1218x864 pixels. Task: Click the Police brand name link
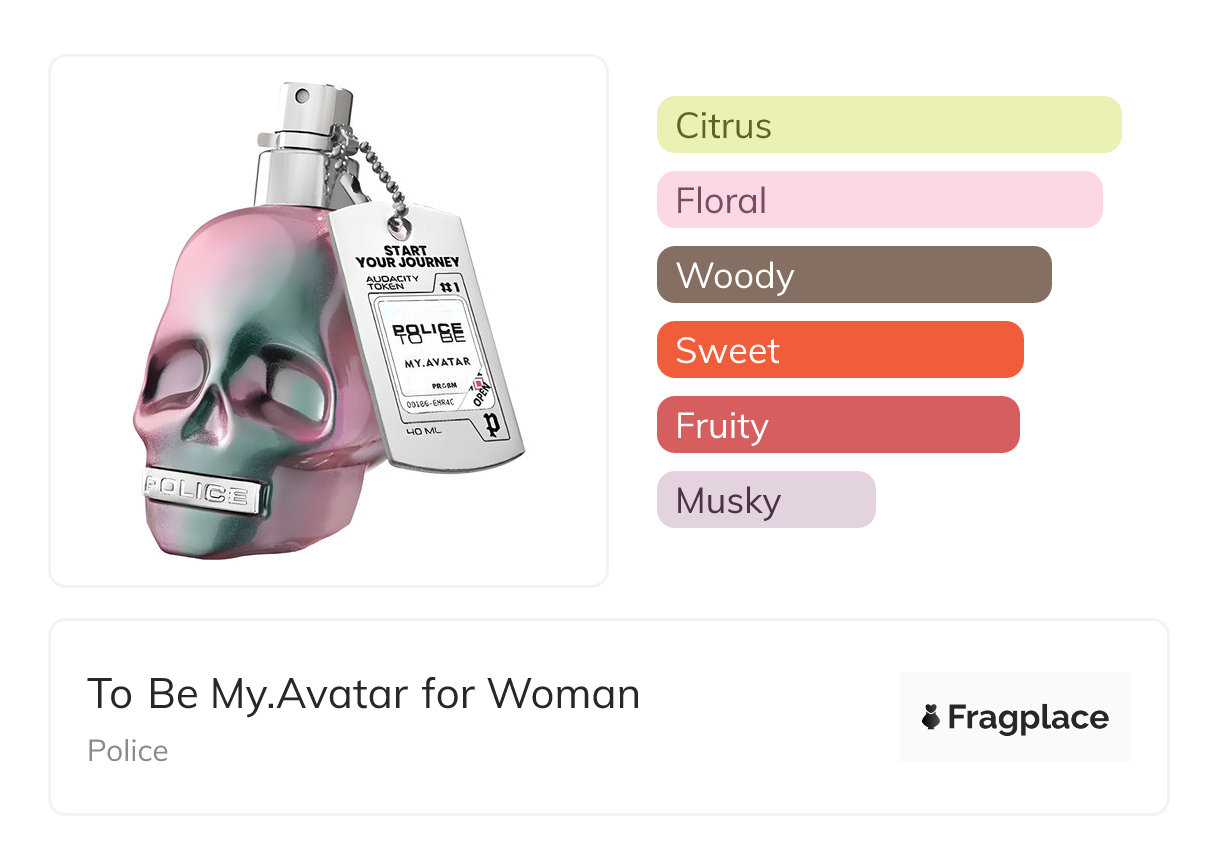pyautogui.click(x=128, y=751)
